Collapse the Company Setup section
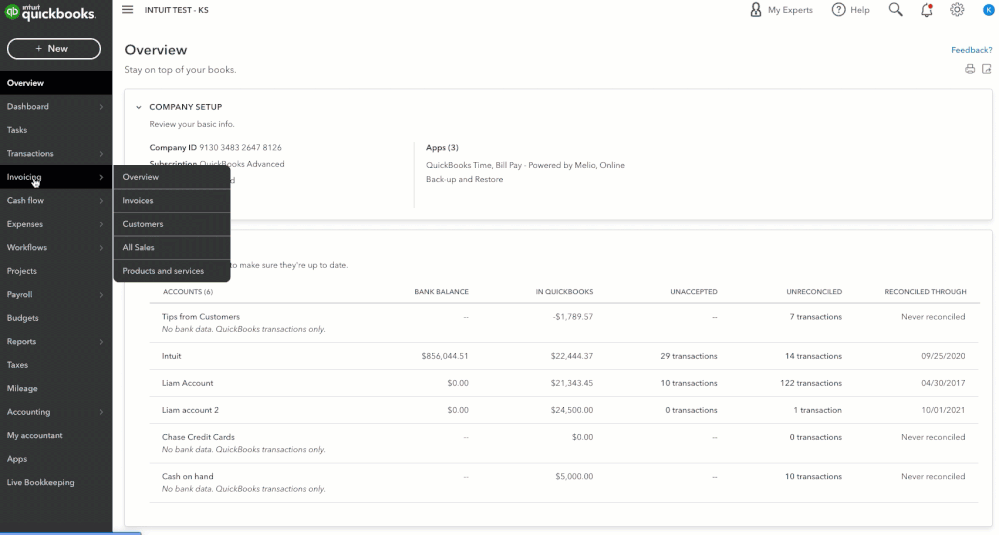This screenshot has height=535, width=999. pyautogui.click(x=138, y=107)
